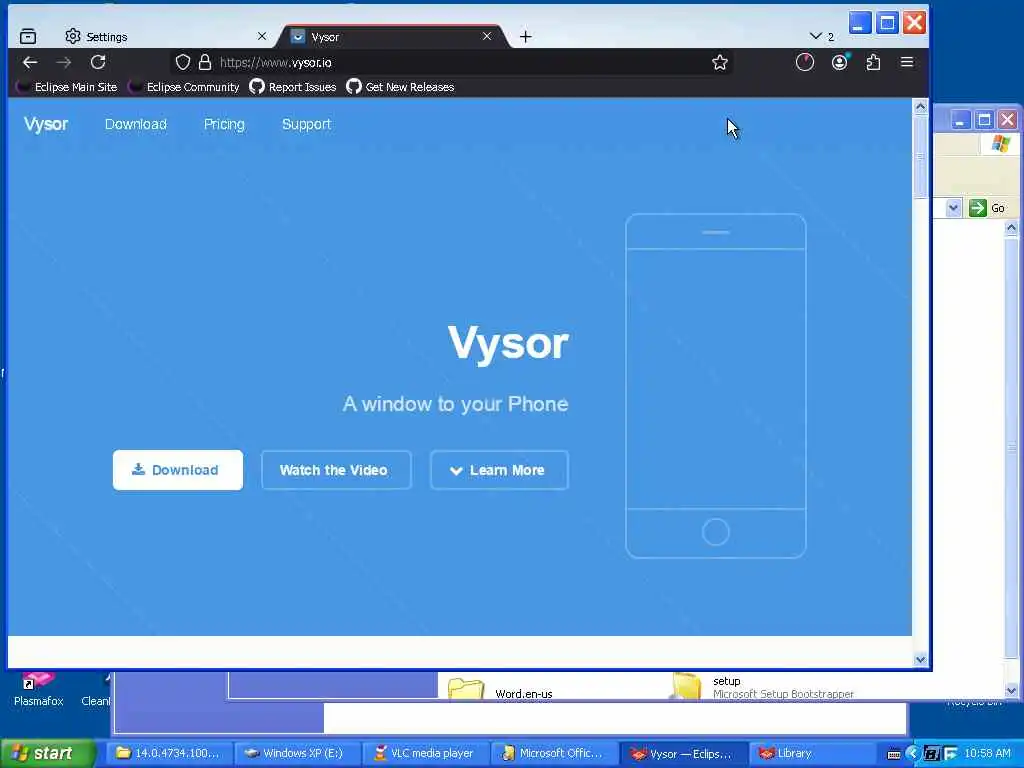Screen dimensions: 1024x768
Task: Open a new tab with plus
Action: [526, 37]
